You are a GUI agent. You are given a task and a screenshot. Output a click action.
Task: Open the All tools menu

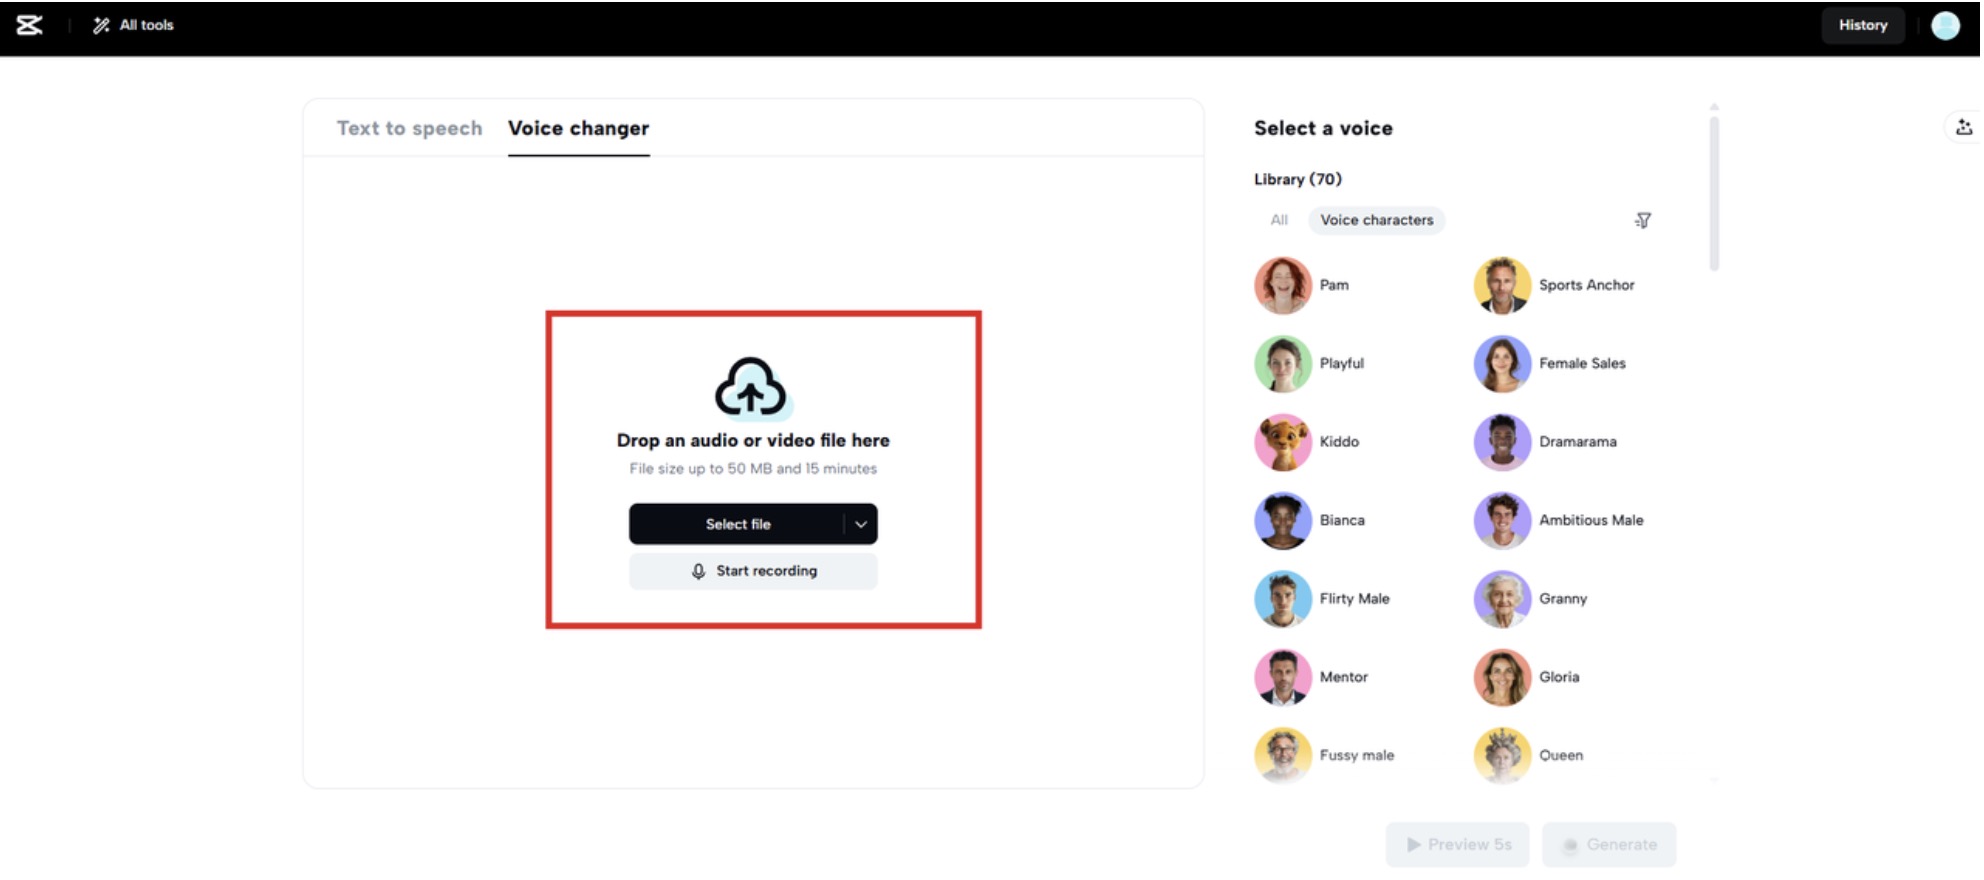[134, 25]
